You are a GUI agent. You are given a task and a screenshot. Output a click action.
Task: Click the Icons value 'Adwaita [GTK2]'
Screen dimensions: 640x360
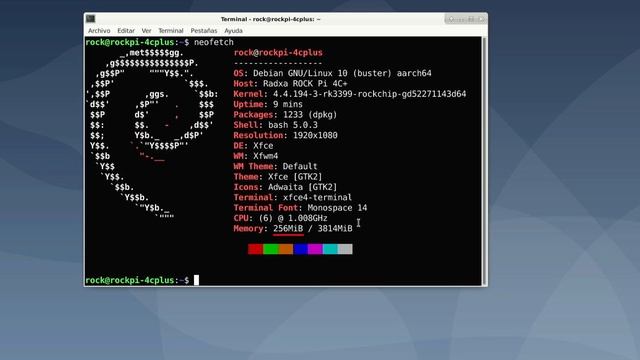302,187
